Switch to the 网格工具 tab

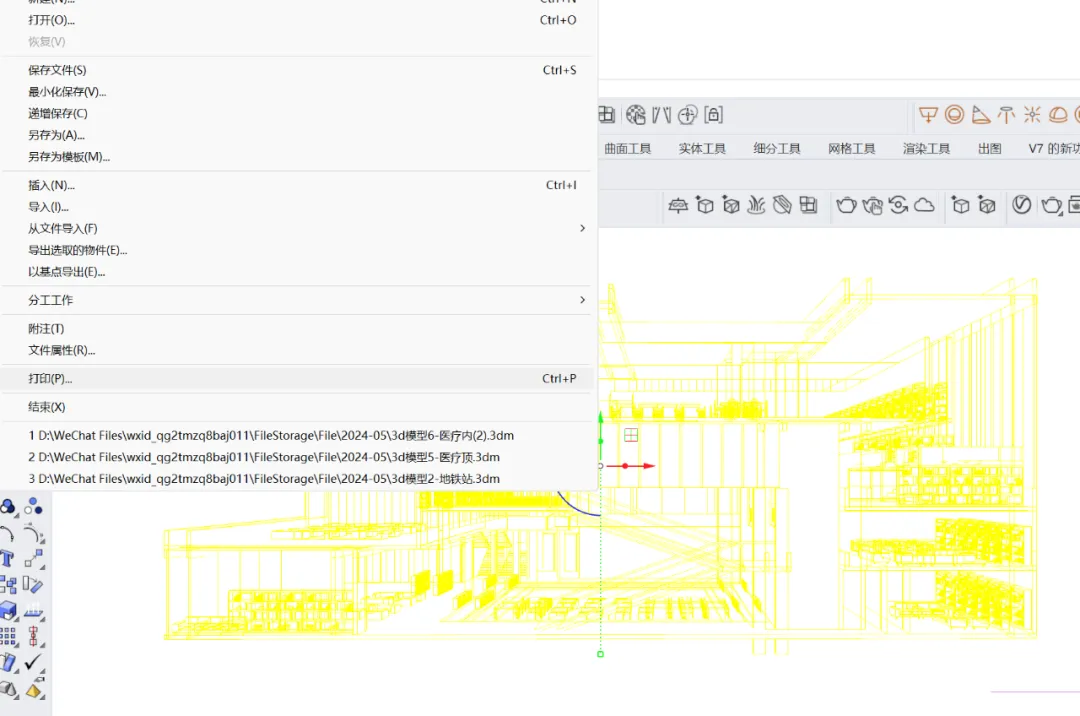(851, 148)
